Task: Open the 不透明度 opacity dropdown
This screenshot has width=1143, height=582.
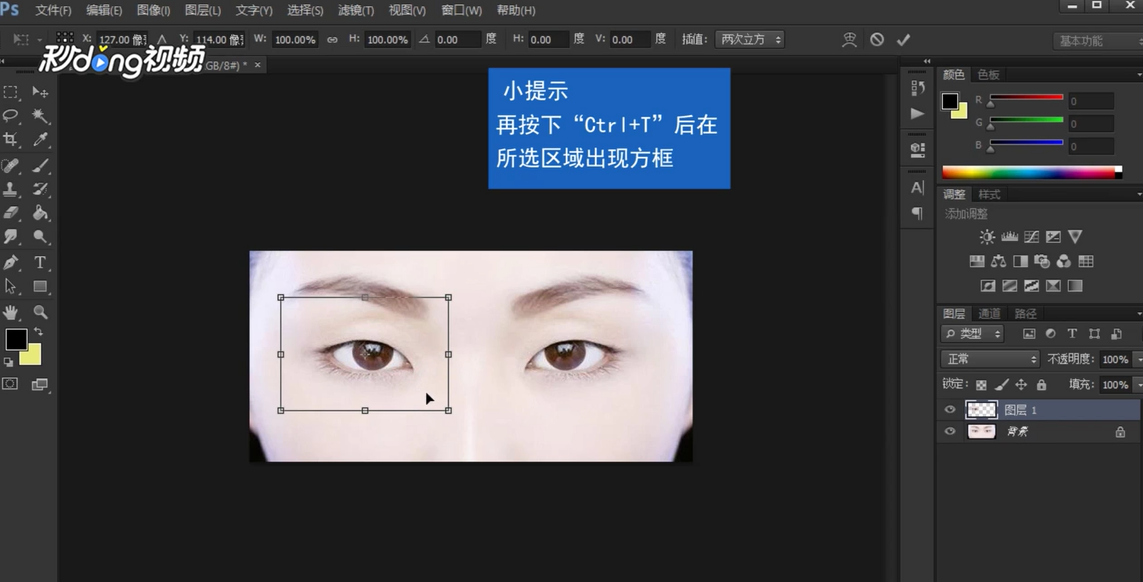Action: point(1115,359)
